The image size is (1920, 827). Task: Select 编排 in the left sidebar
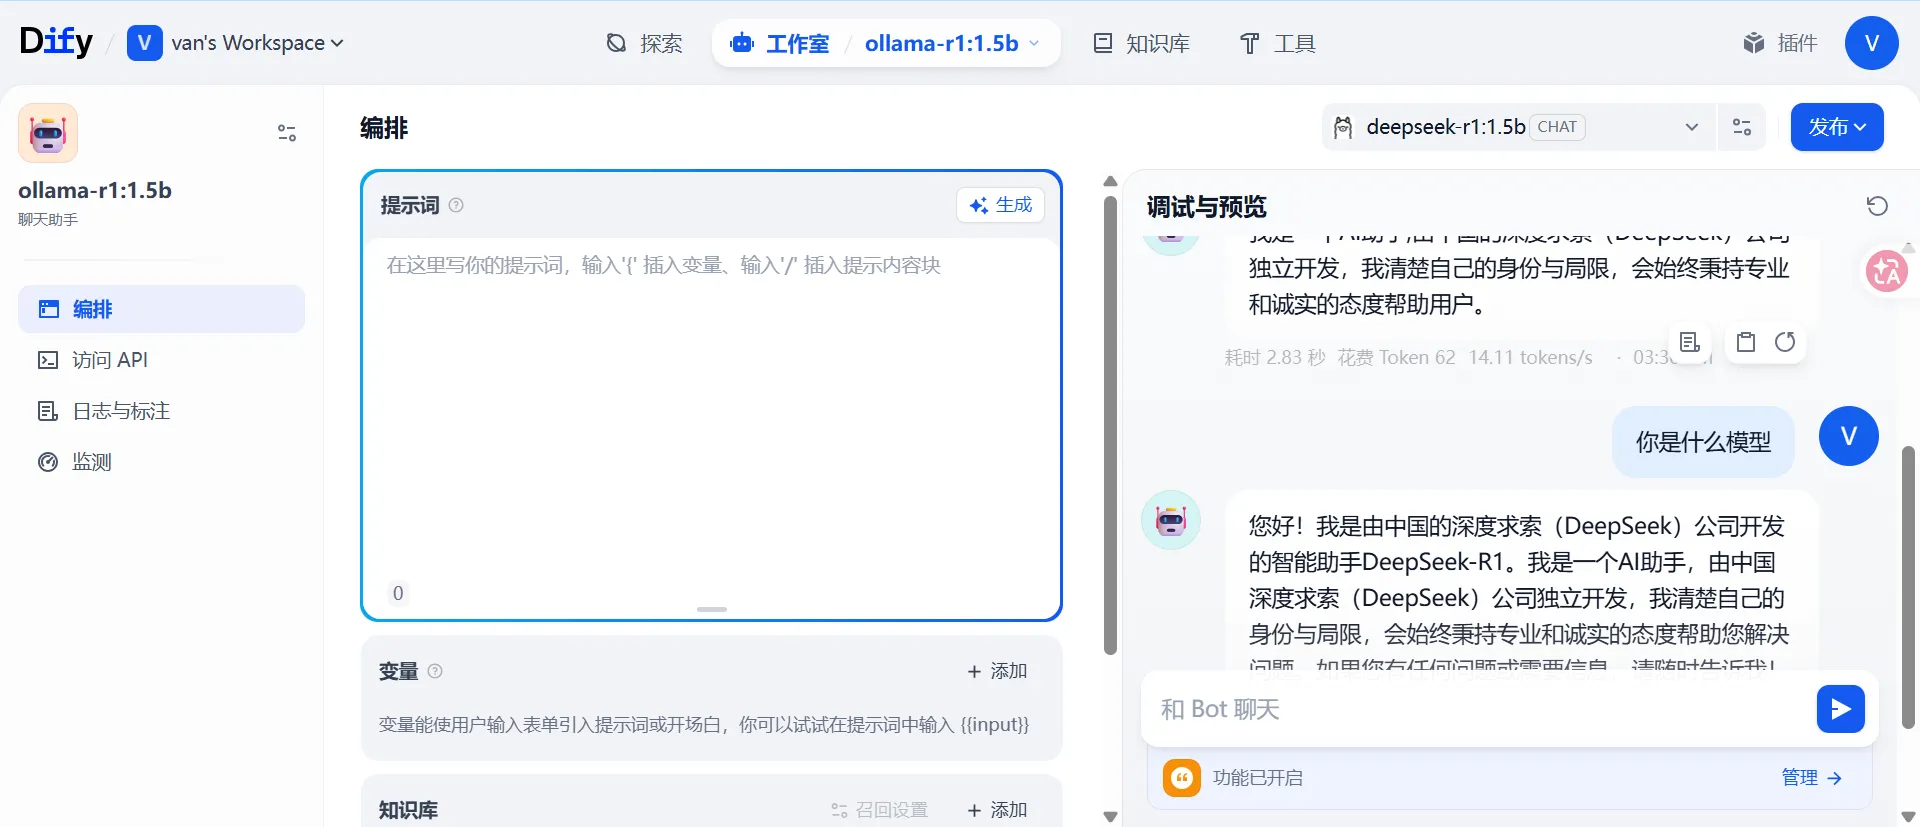click(161, 309)
